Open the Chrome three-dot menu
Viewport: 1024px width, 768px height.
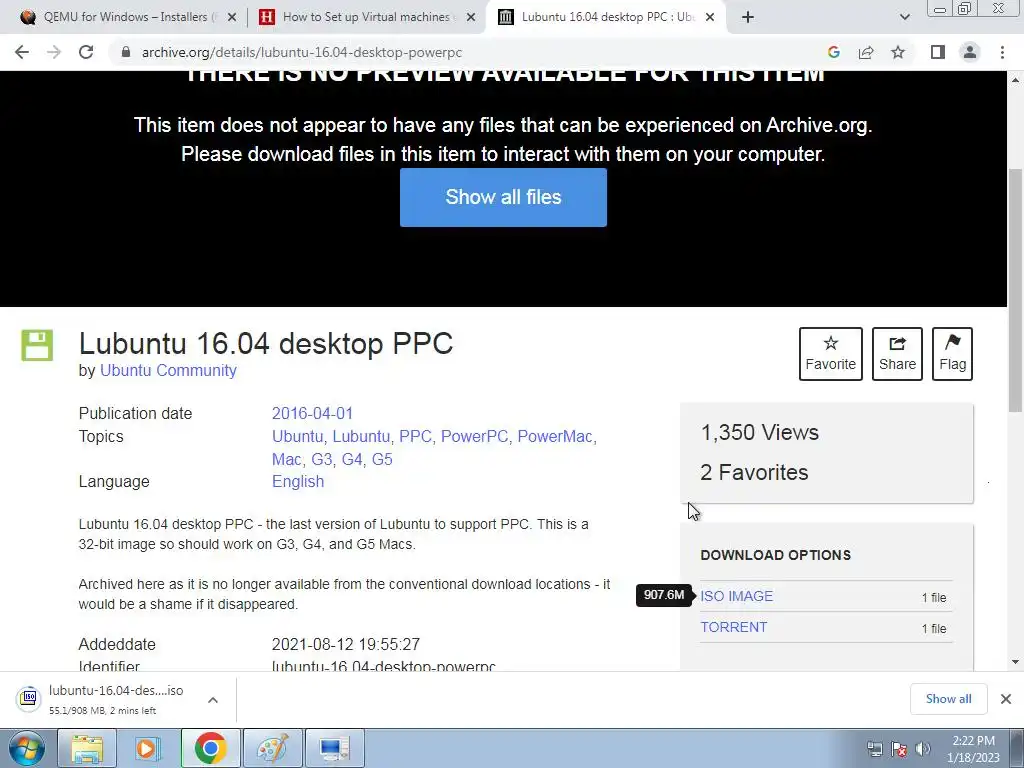1002,52
